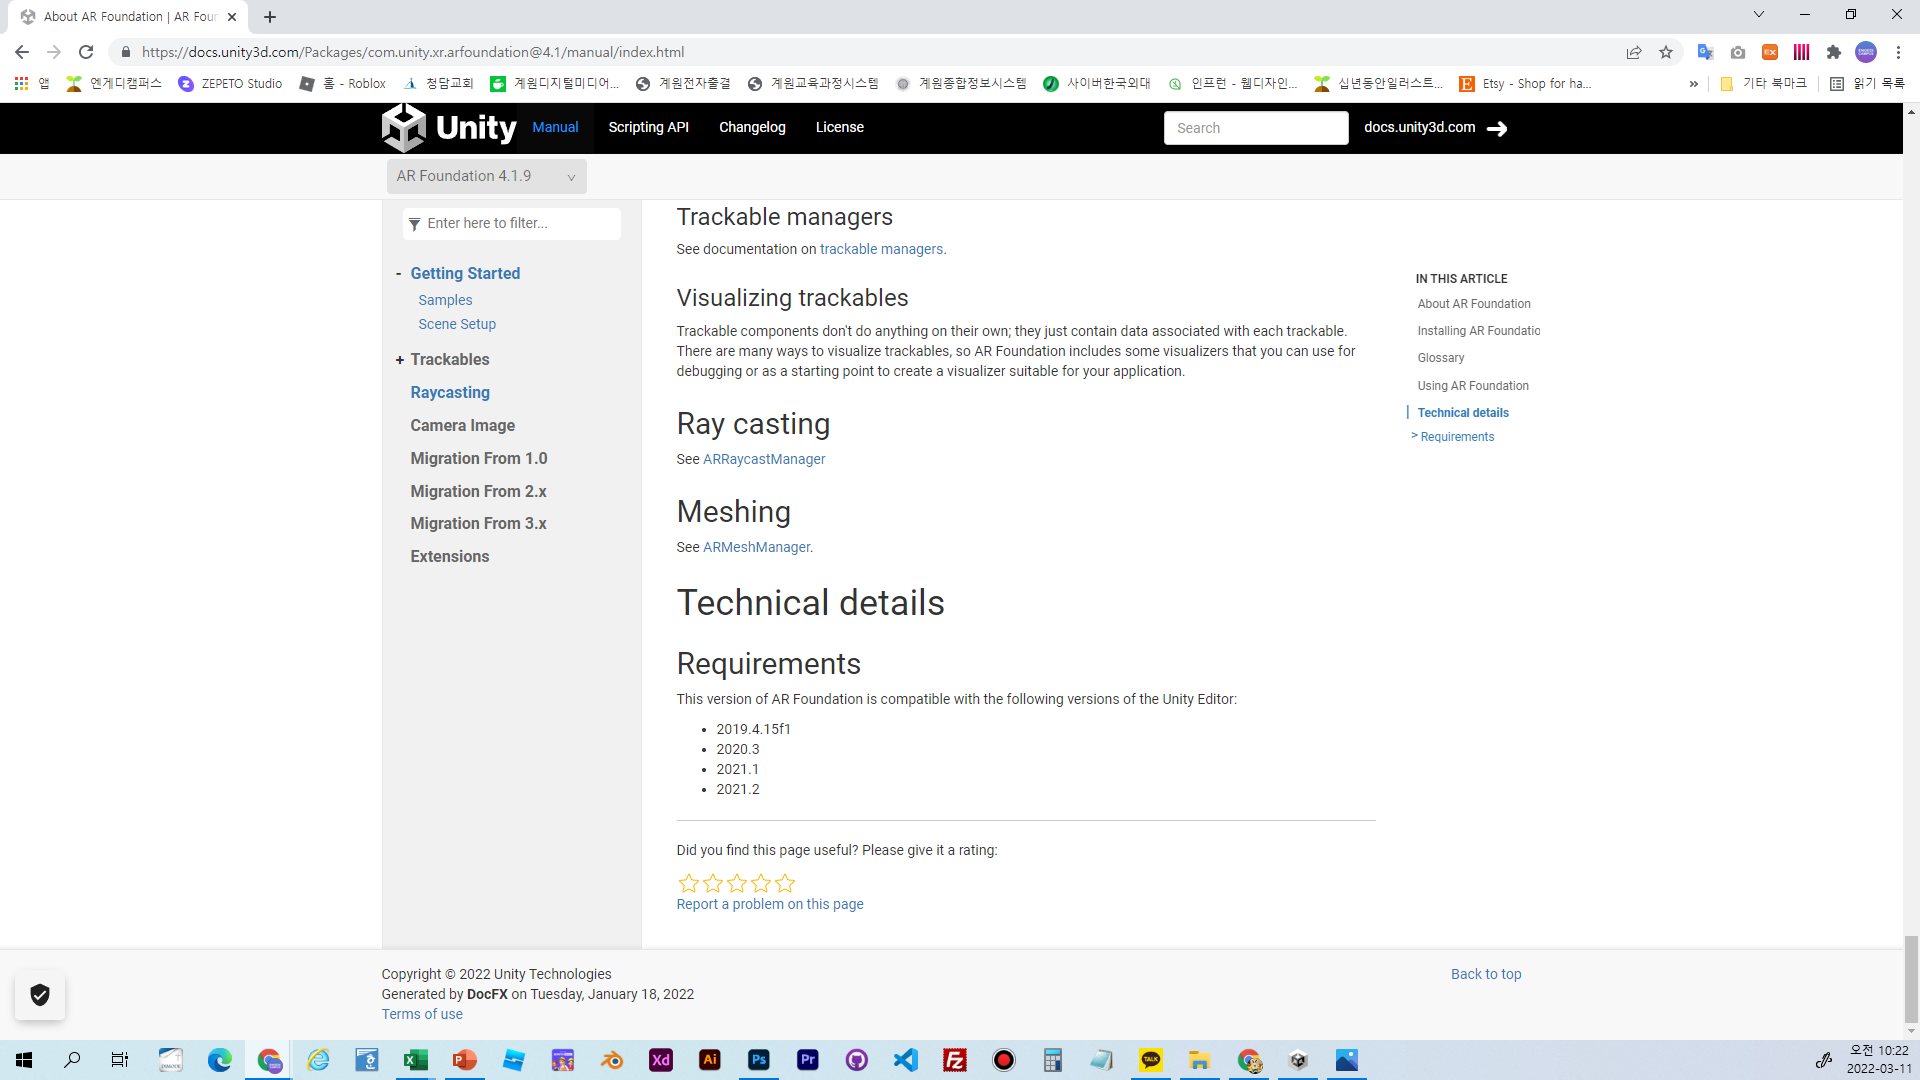The width and height of the screenshot is (1920, 1080).
Task: Click the shield badge at bottom left
Action: pos(40,995)
